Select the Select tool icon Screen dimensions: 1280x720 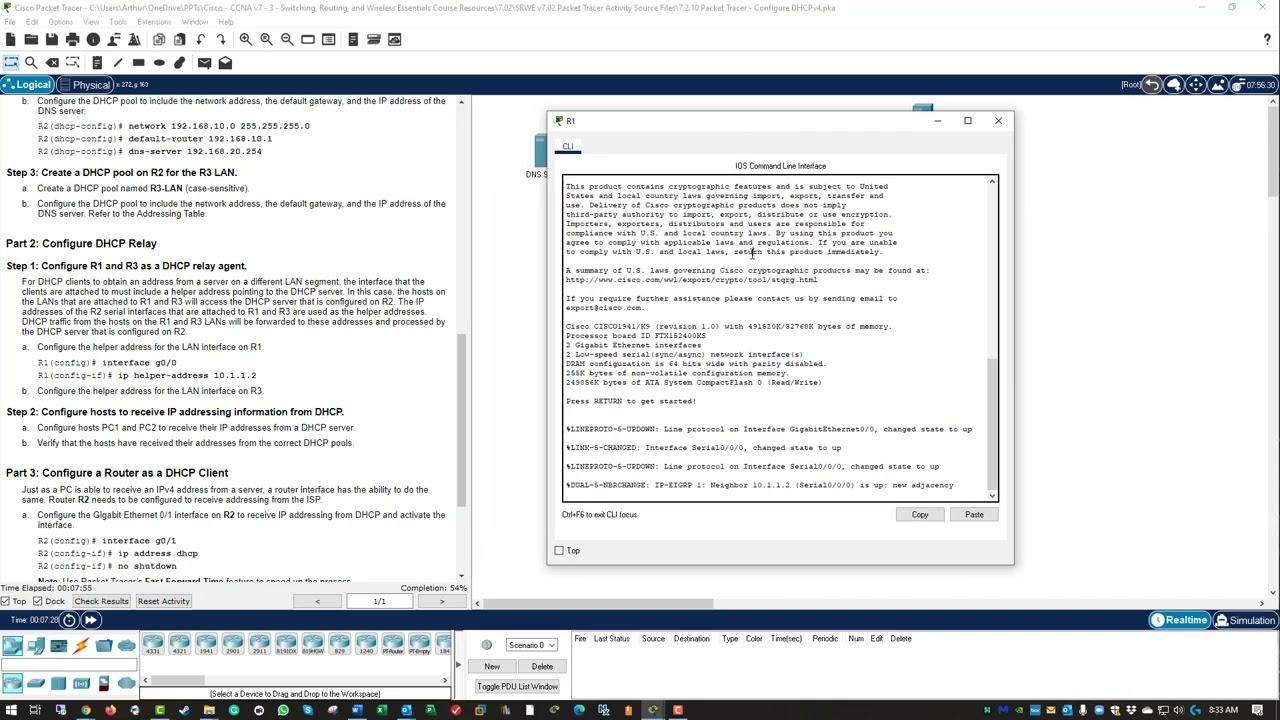click(10, 62)
